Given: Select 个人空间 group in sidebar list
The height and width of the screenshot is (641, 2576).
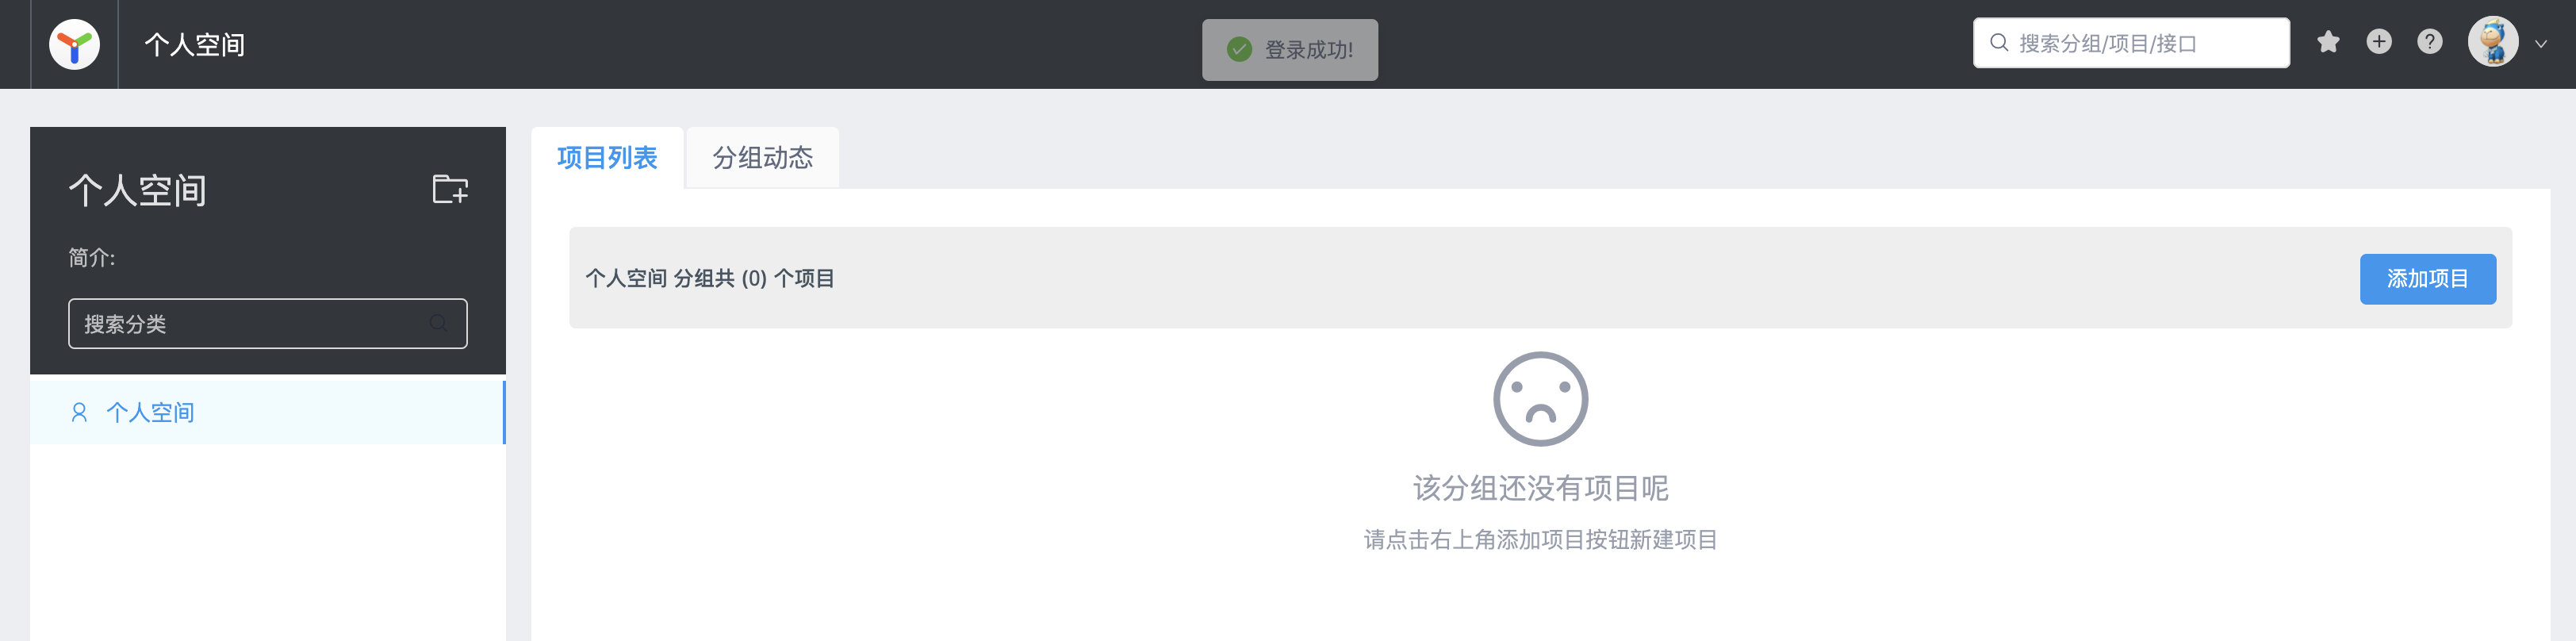Looking at the screenshot, I should (x=267, y=412).
